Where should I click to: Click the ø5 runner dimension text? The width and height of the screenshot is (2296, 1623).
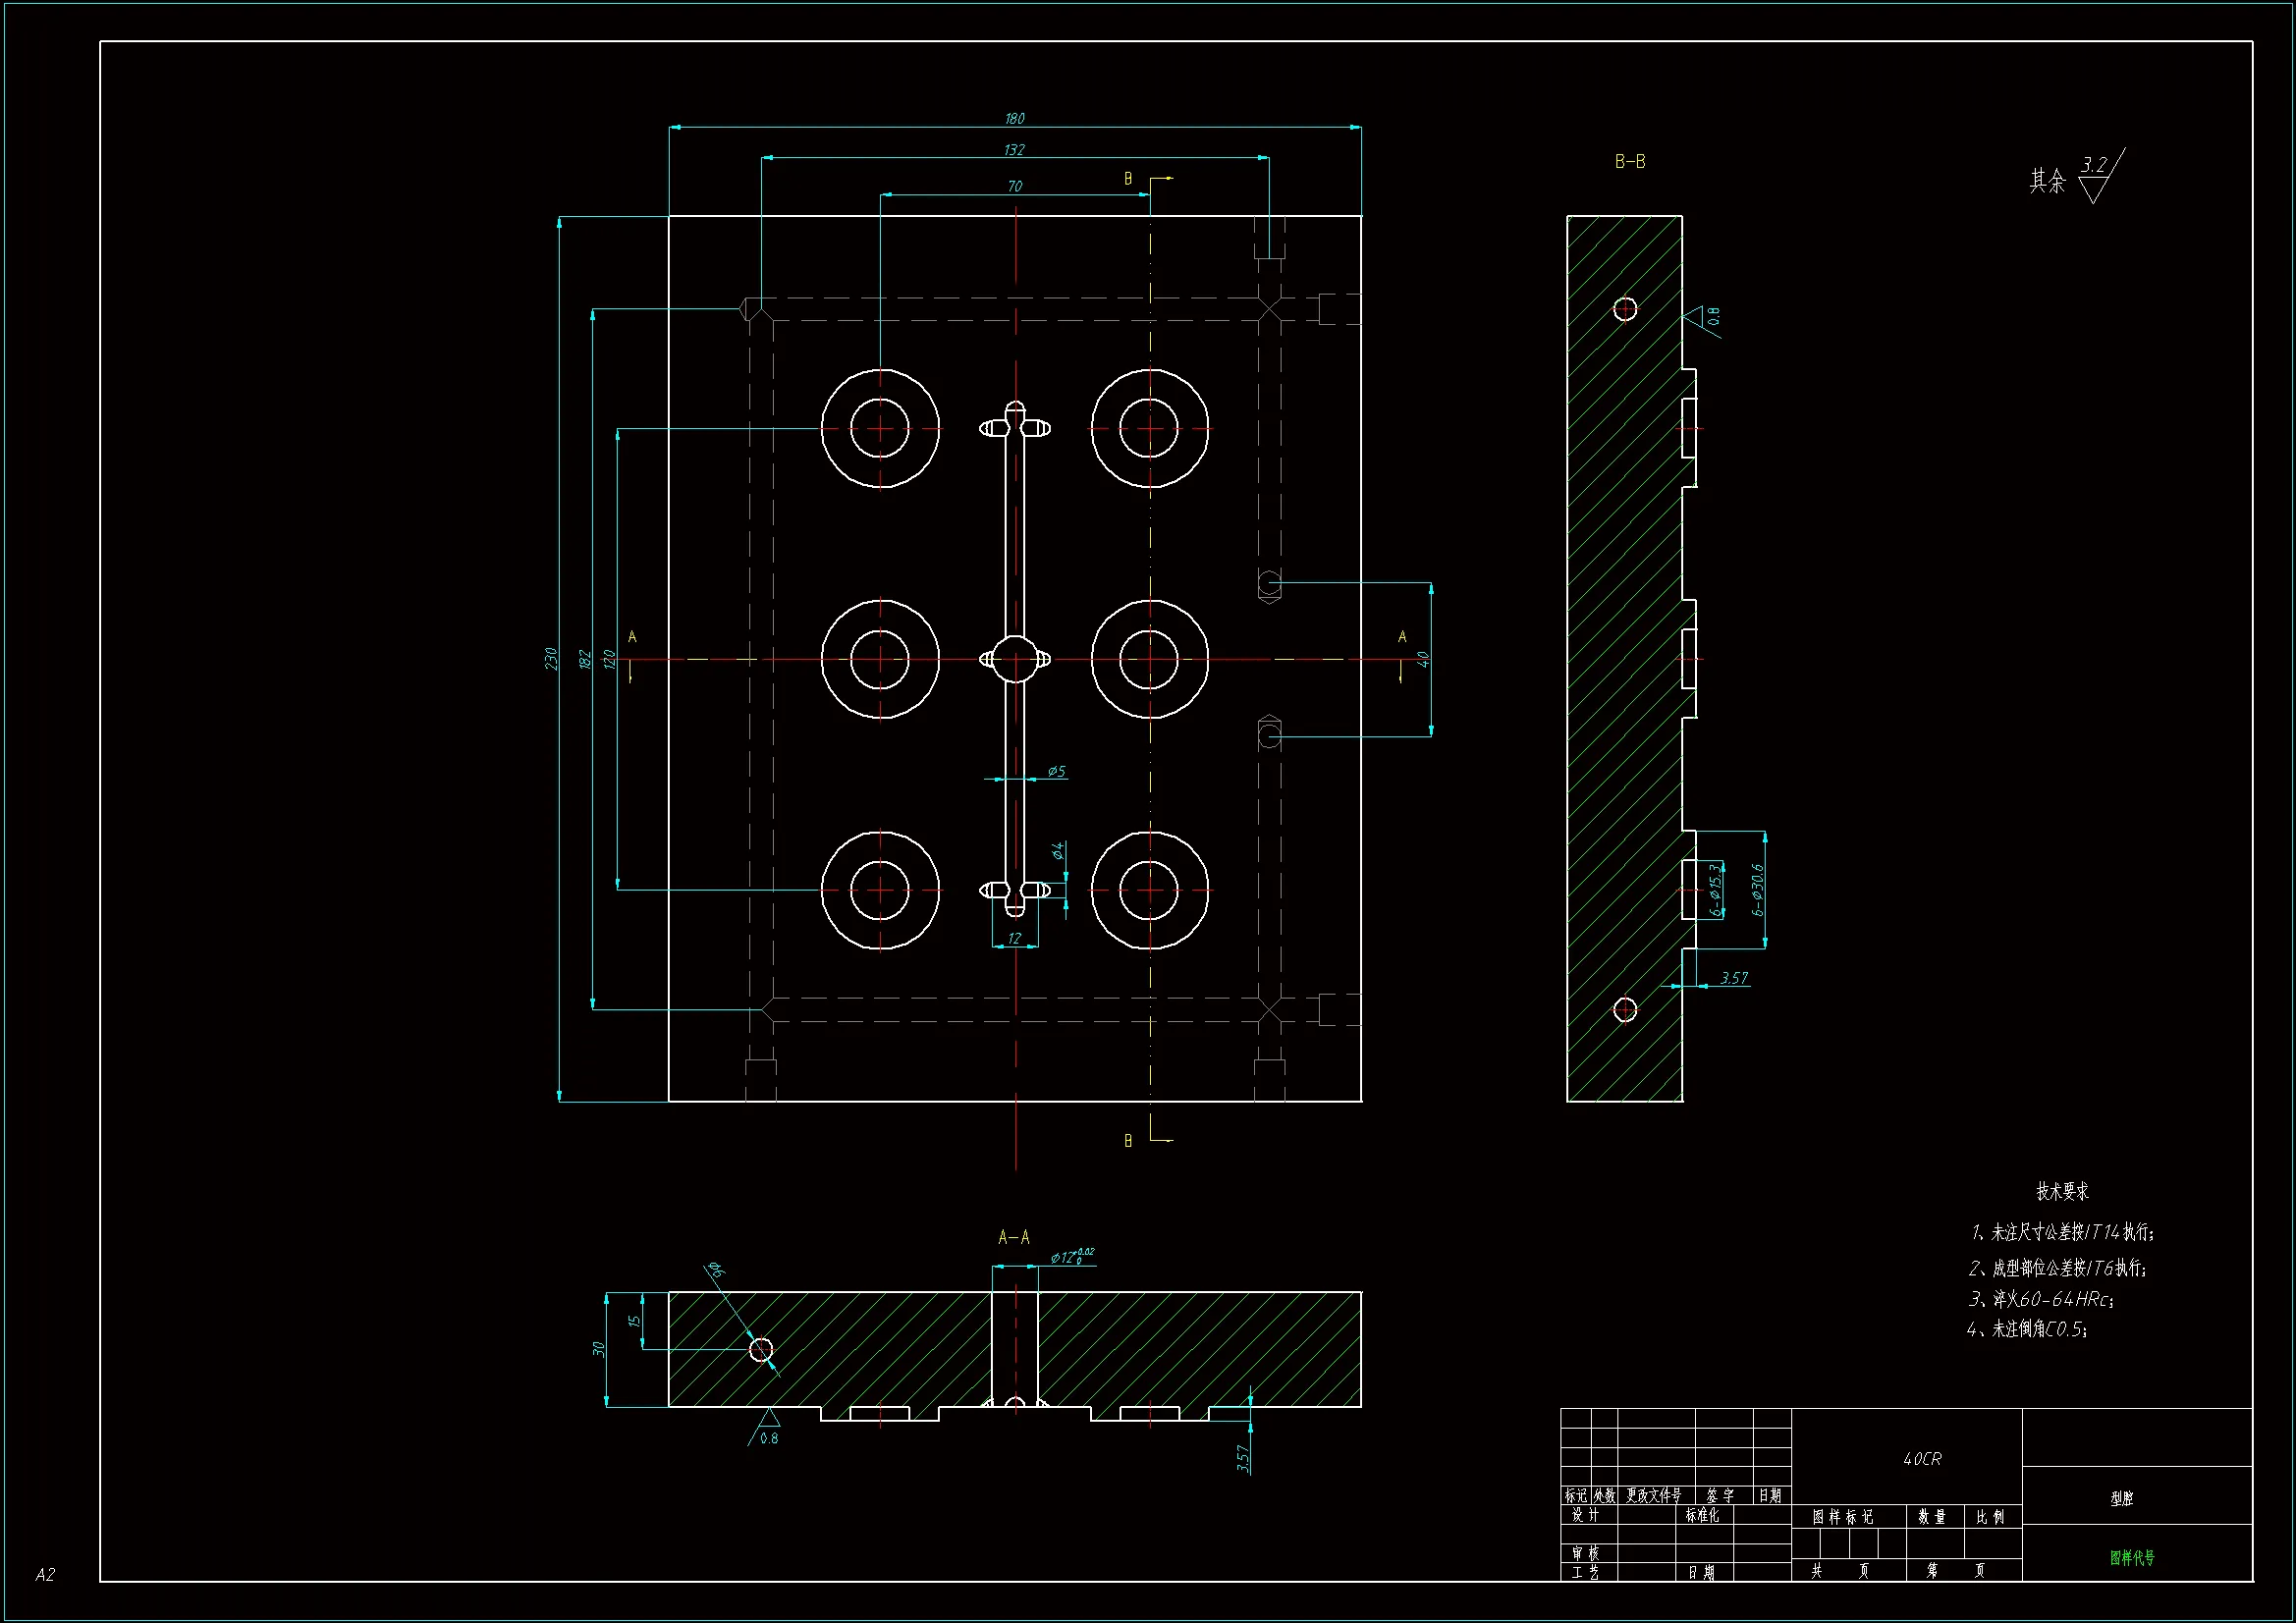(1056, 771)
